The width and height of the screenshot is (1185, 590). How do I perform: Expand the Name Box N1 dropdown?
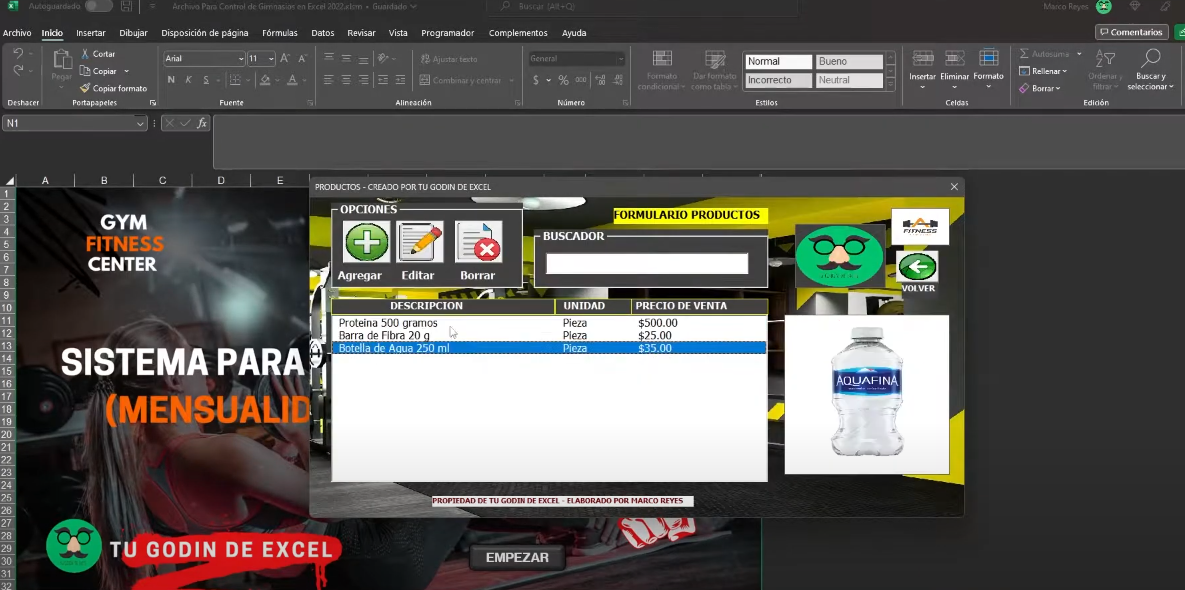click(x=140, y=123)
